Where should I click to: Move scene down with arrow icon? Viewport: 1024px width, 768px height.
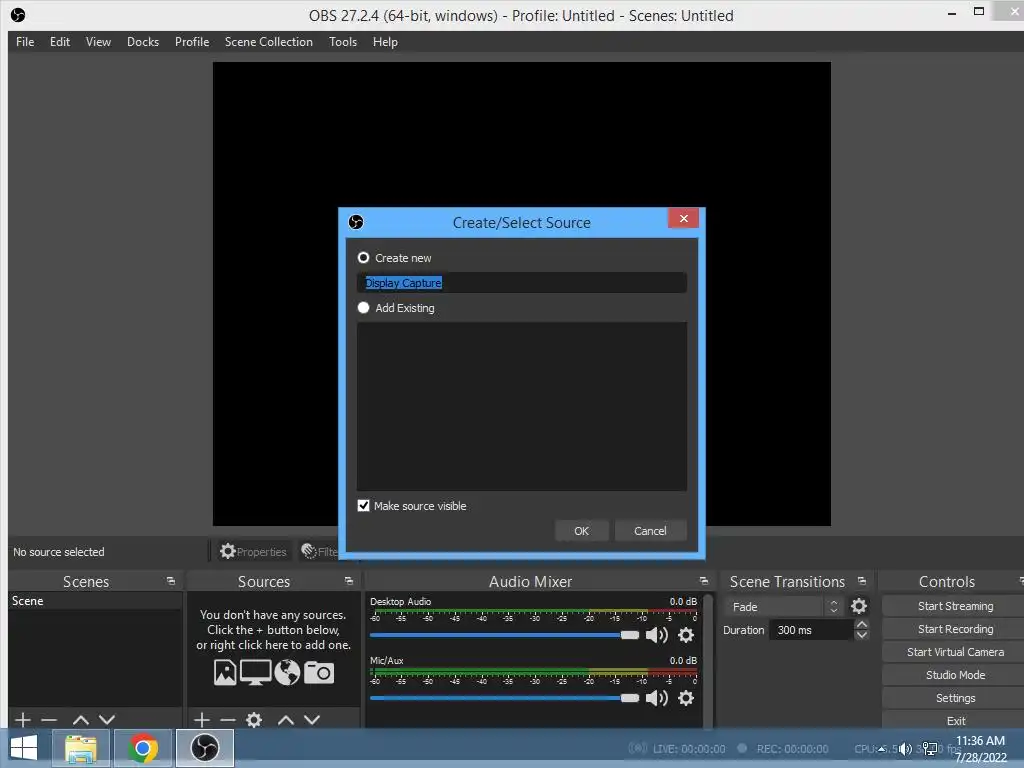[107, 720]
